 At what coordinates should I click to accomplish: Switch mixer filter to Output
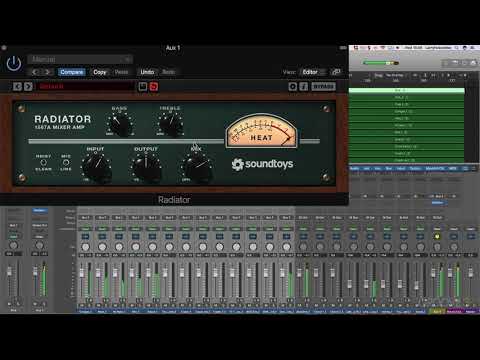(x=415, y=169)
